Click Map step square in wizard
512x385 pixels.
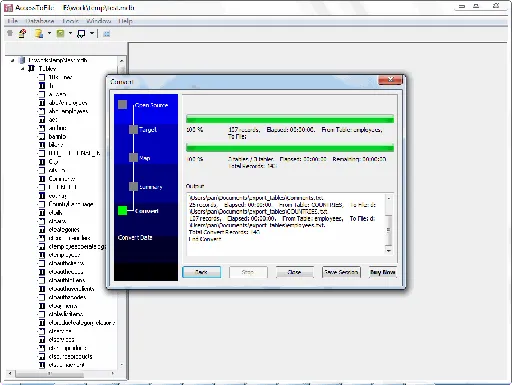point(133,158)
